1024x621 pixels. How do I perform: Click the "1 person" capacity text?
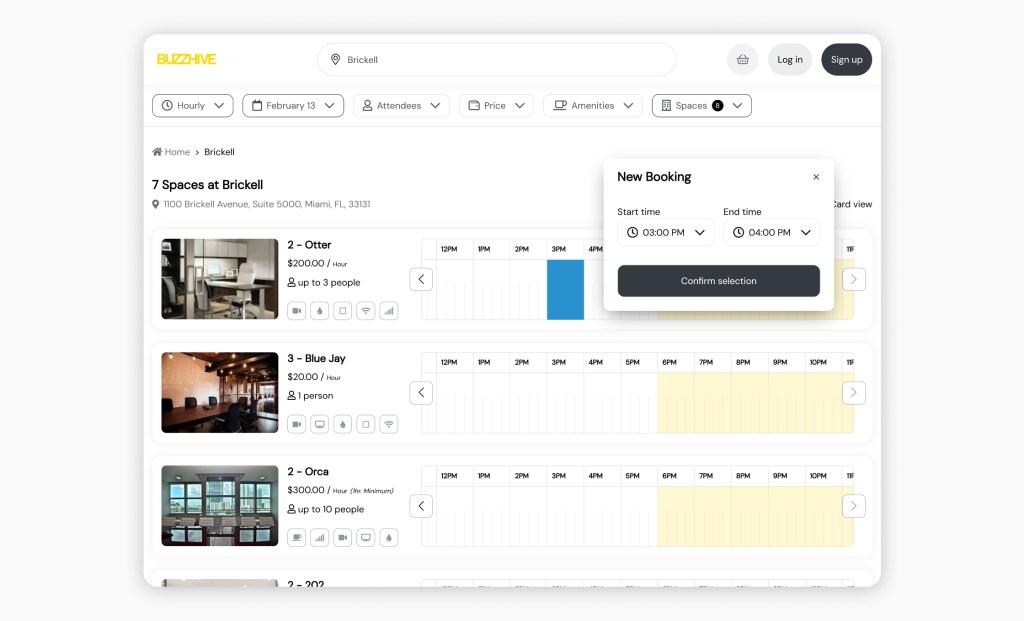coord(315,396)
